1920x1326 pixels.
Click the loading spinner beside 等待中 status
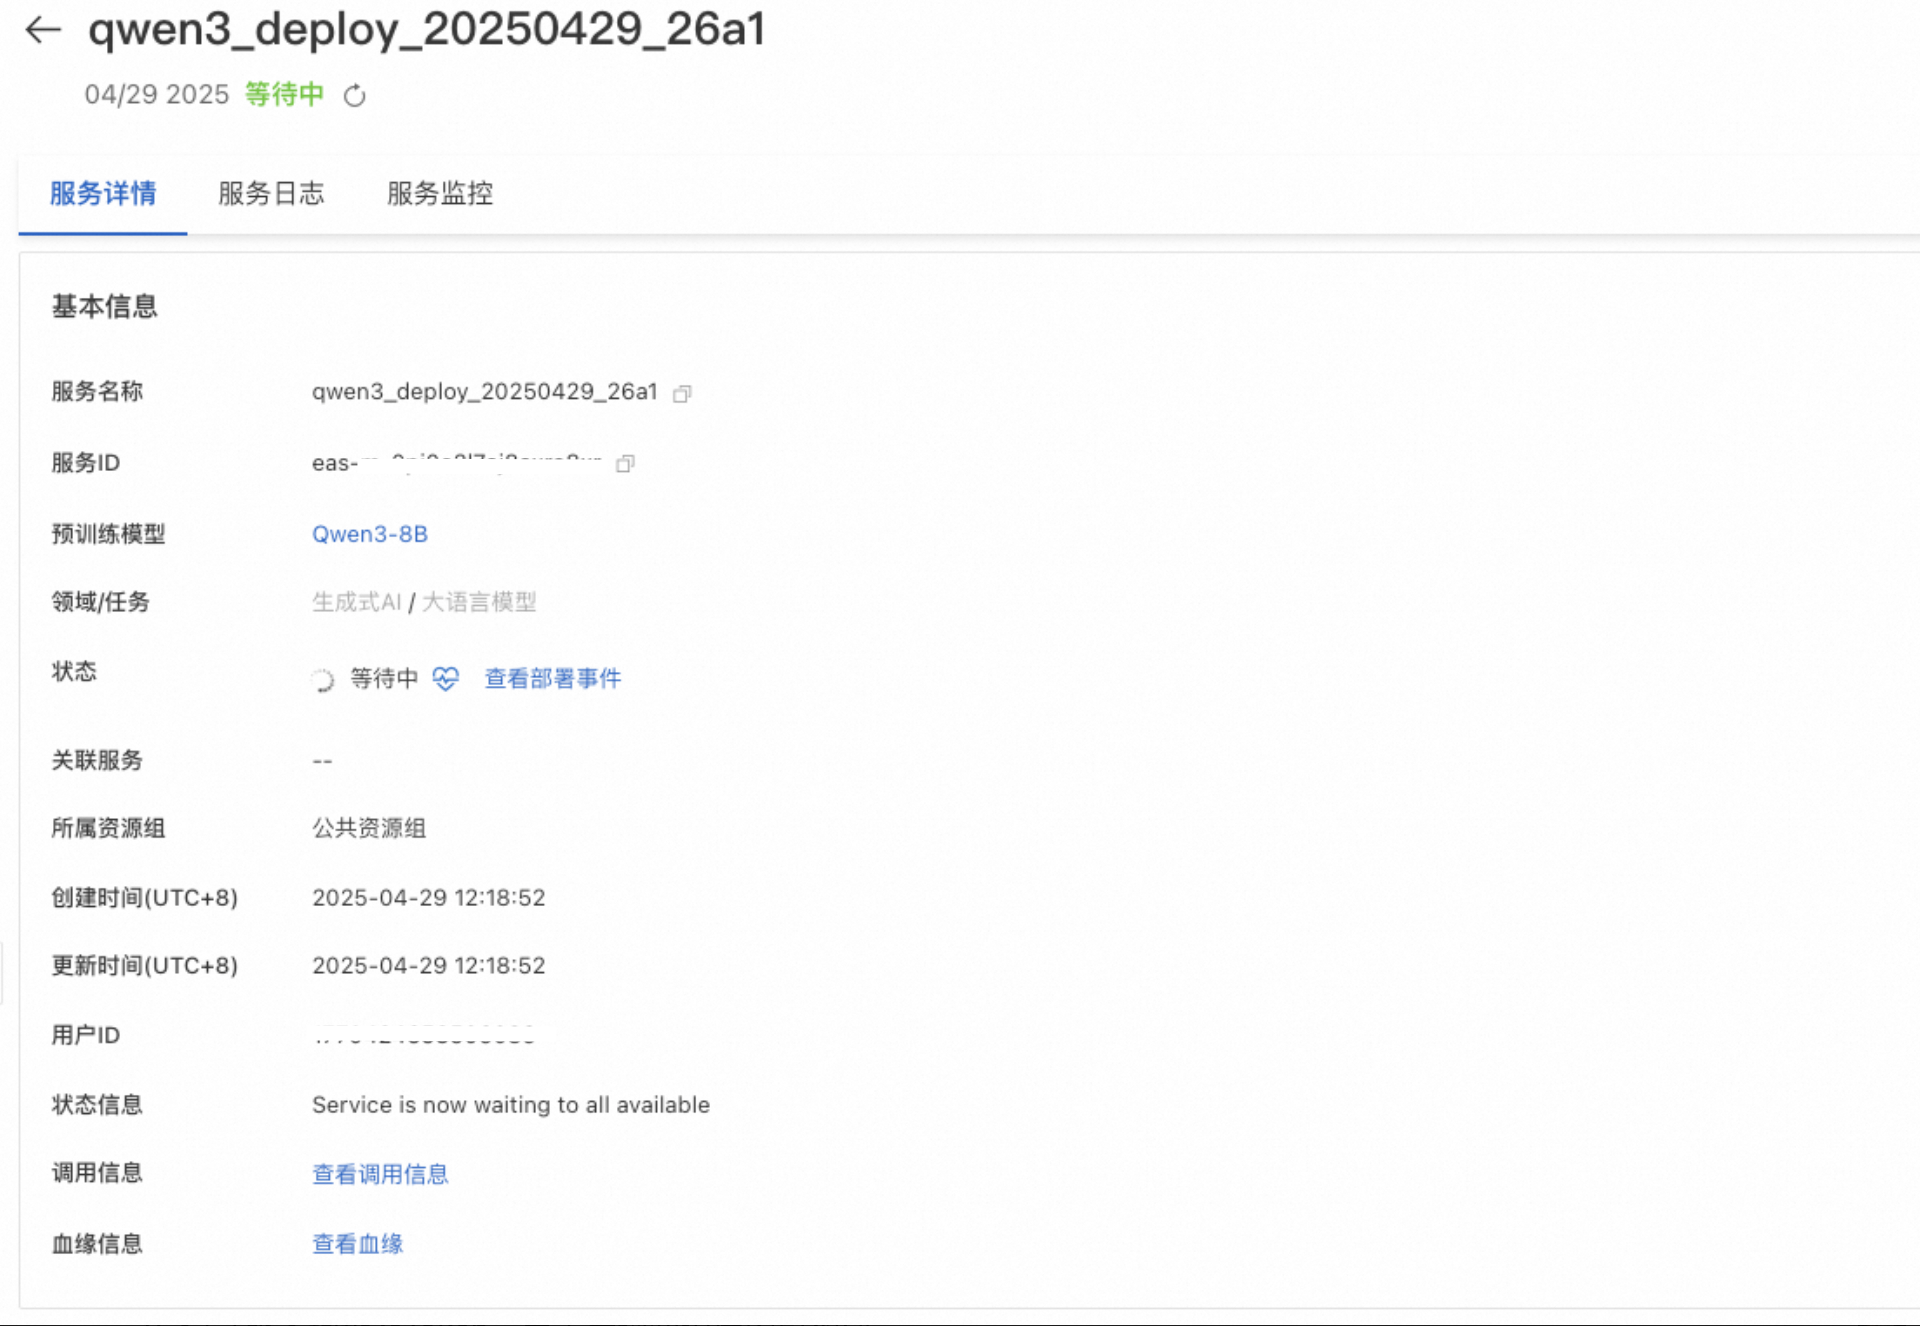coord(322,680)
